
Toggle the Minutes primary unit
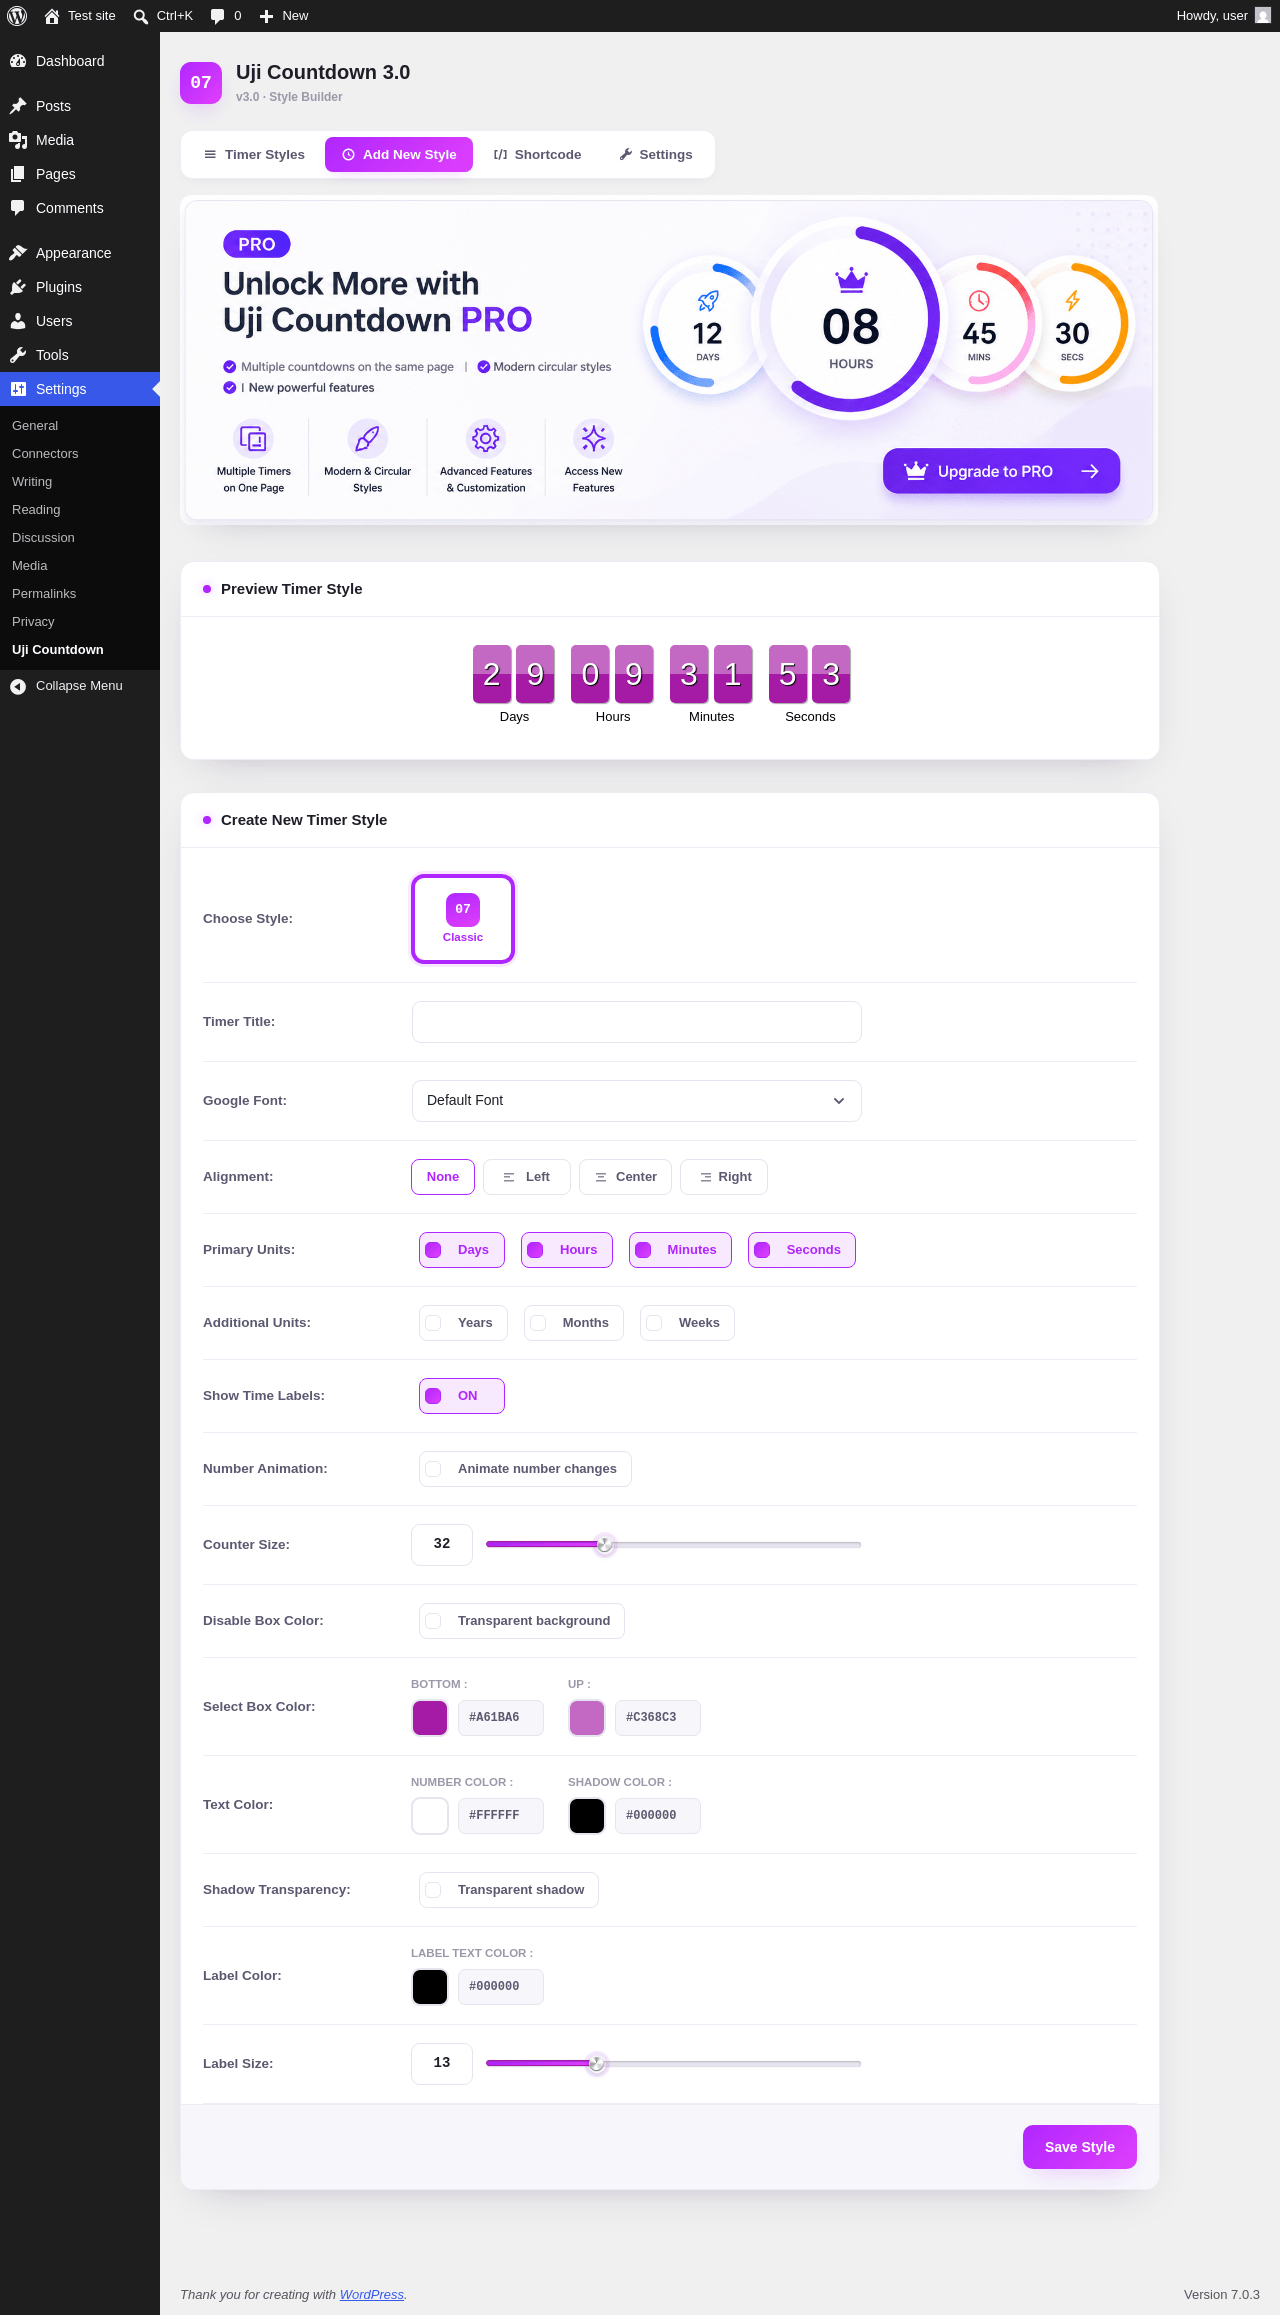(x=680, y=1250)
